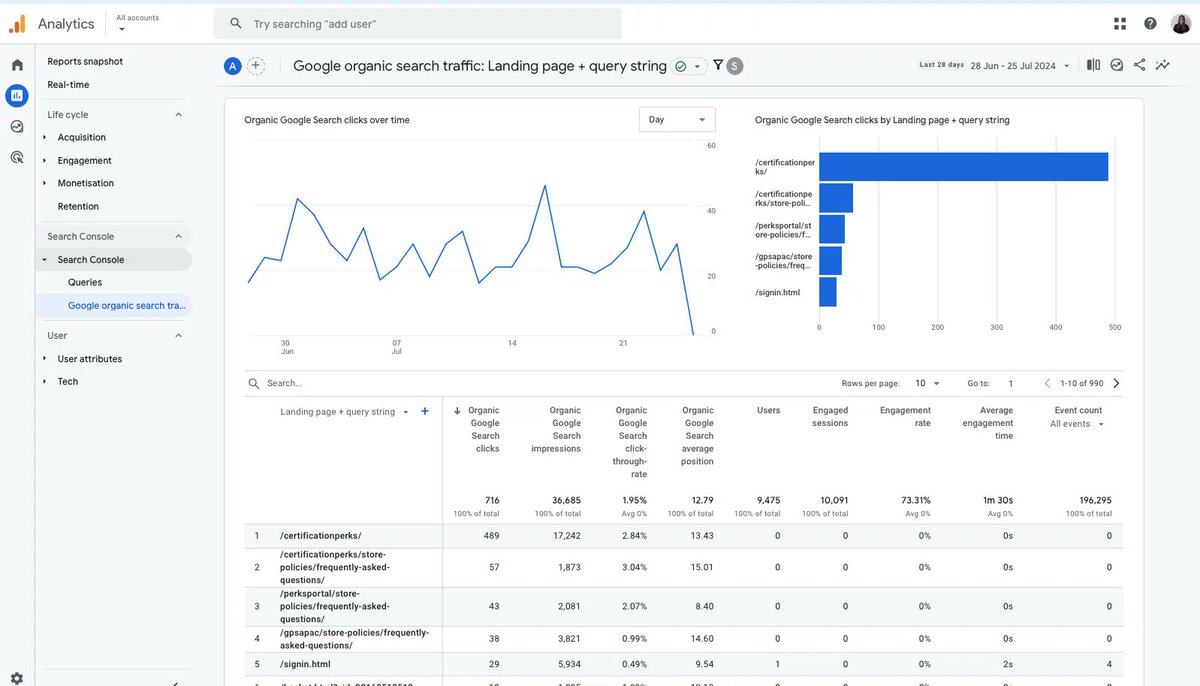Screen dimensions: 1200x686
Task: Collapse the Life cycle section
Action: click(x=179, y=115)
